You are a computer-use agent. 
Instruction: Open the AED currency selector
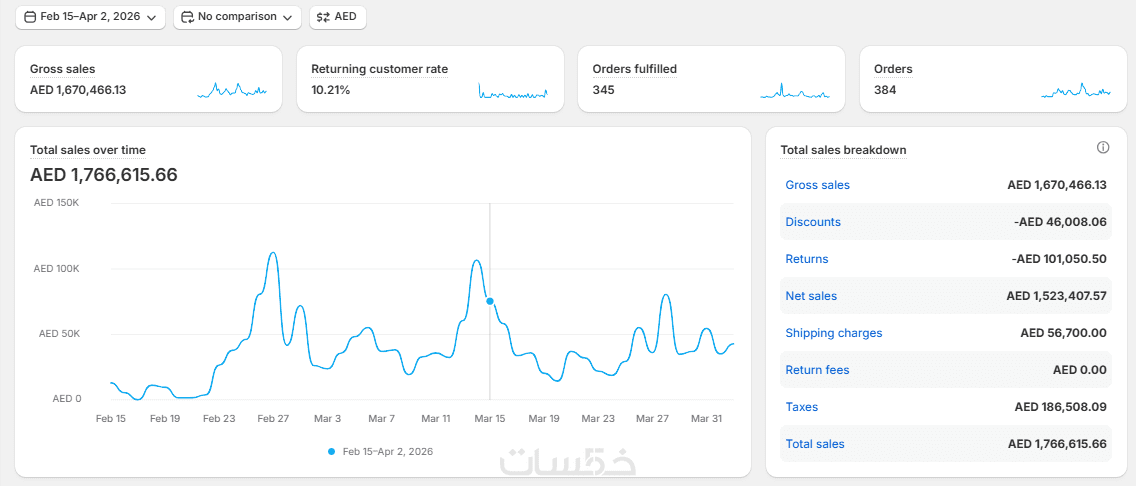tap(338, 17)
